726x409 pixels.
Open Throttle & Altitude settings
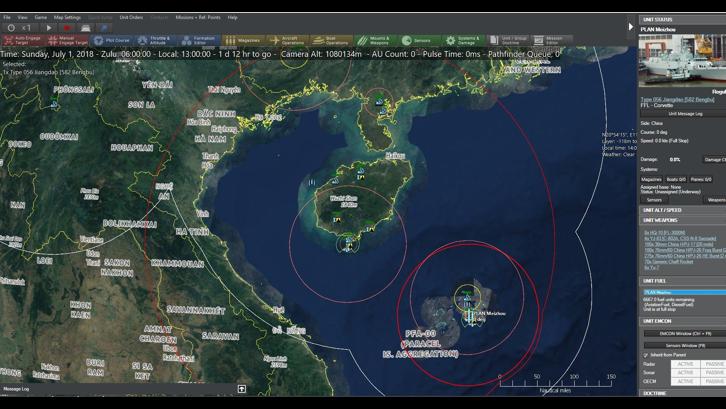[156, 40]
